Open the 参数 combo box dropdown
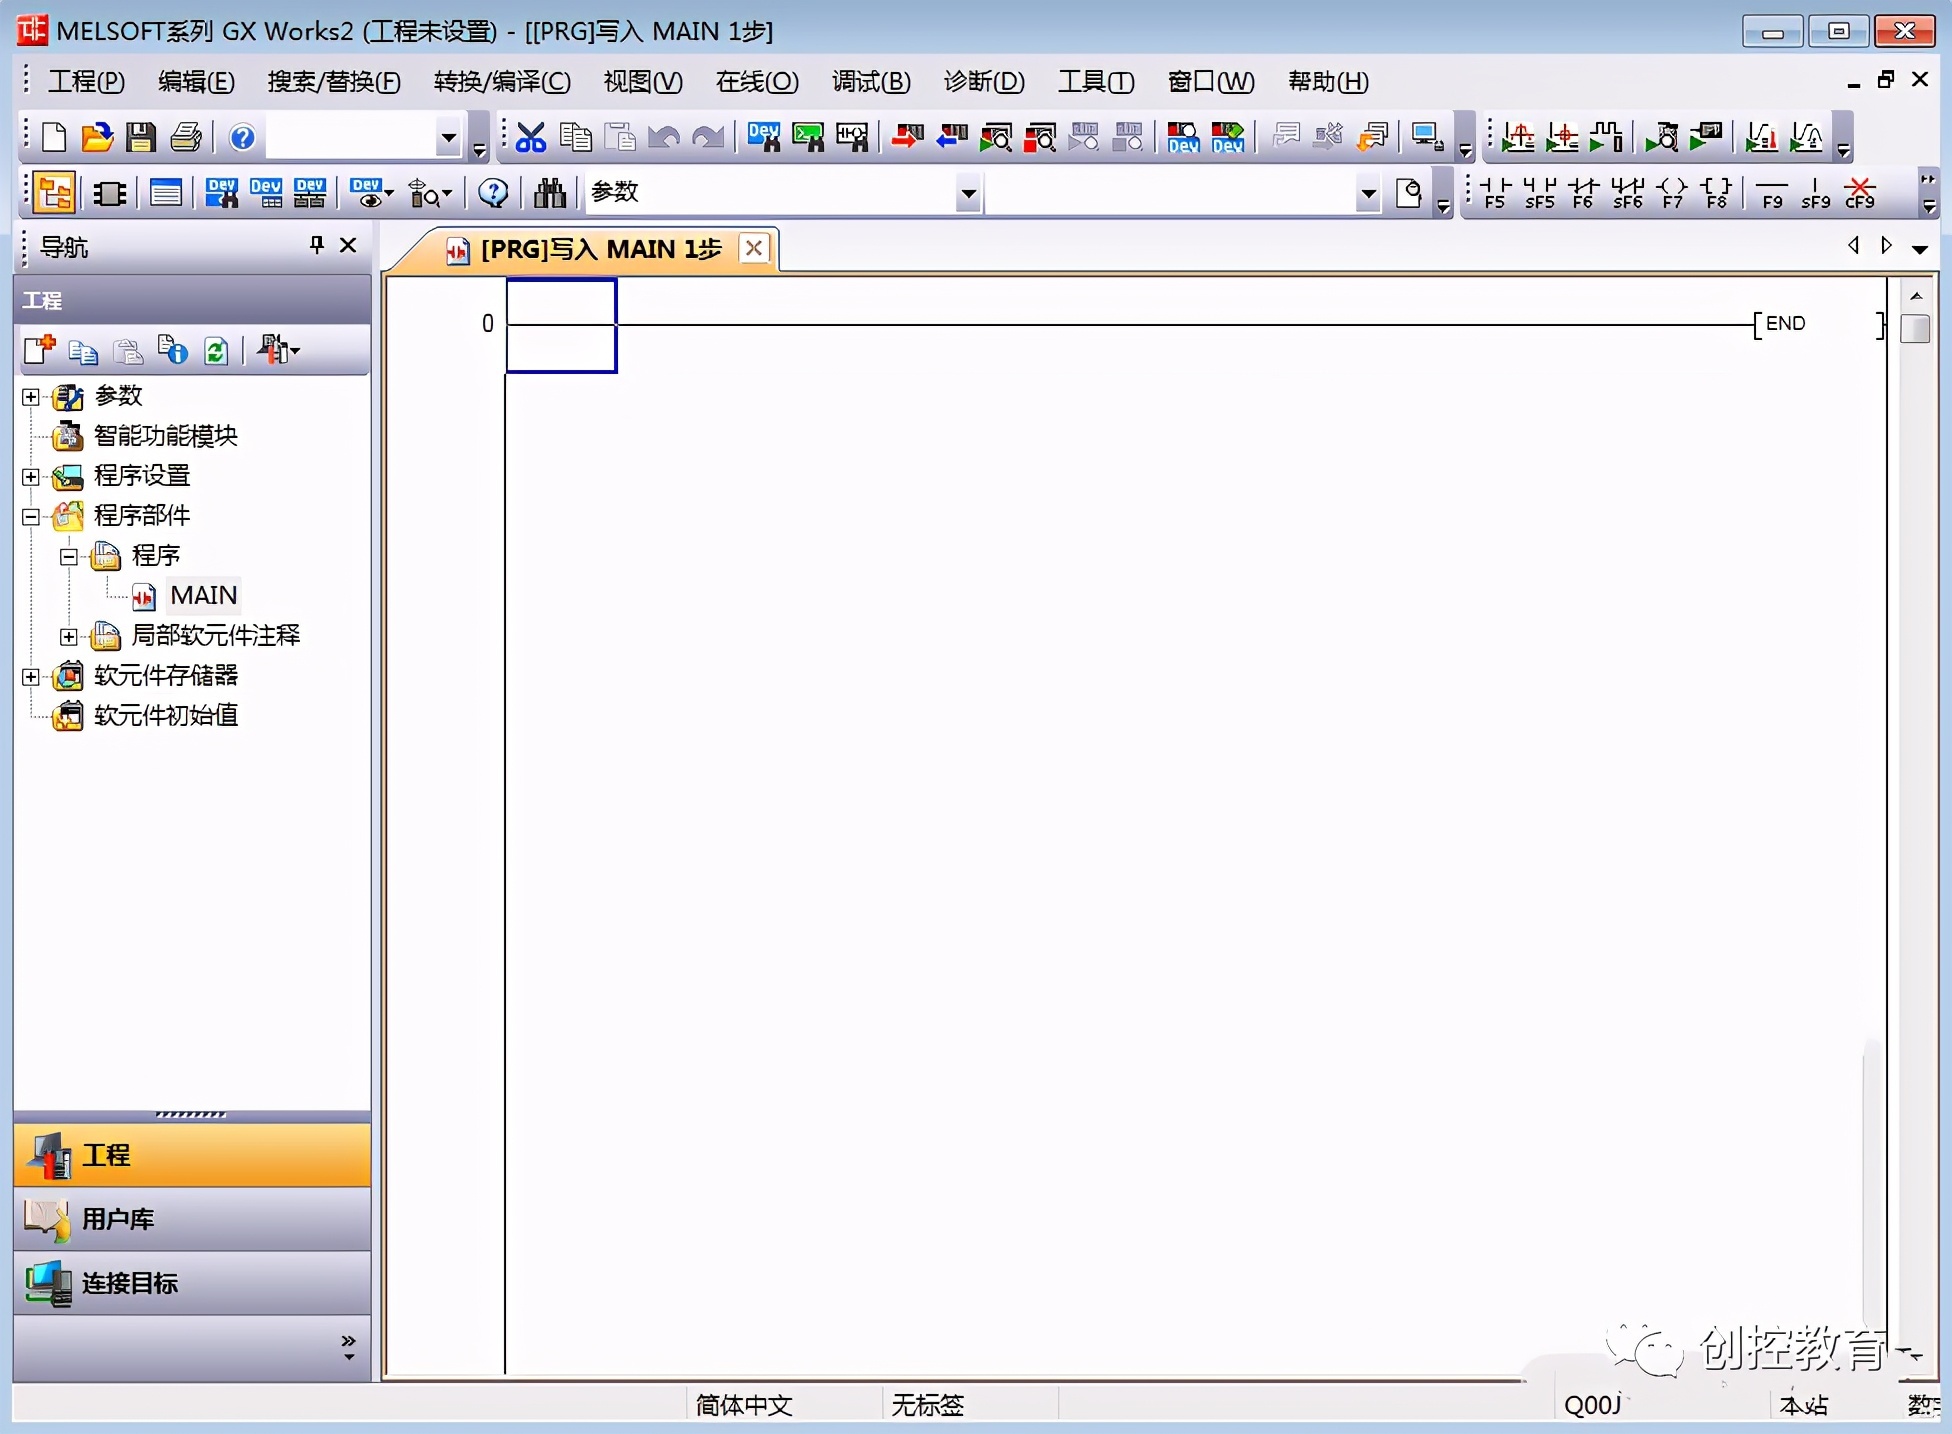The height and width of the screenshot is (1434, 1952). pos(967,193)
